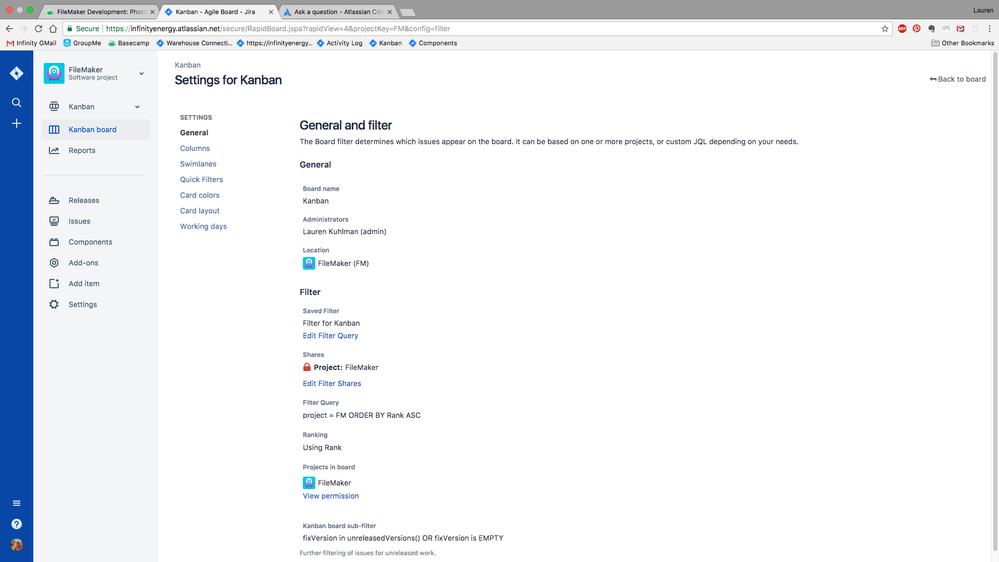Click the Lauren Kuhlman (admin) administrators value
Image resolution: width=999 pixels, height=562 pixels.
coord(344,231)
